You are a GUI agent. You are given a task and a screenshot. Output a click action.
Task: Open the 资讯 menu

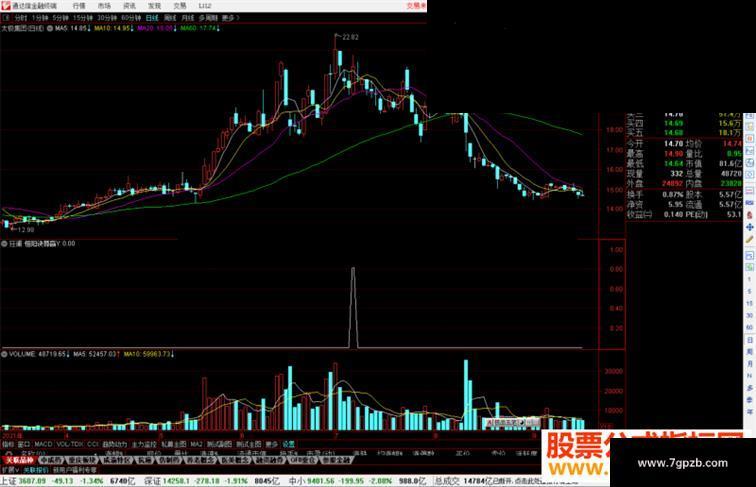[x=129, y=6]
